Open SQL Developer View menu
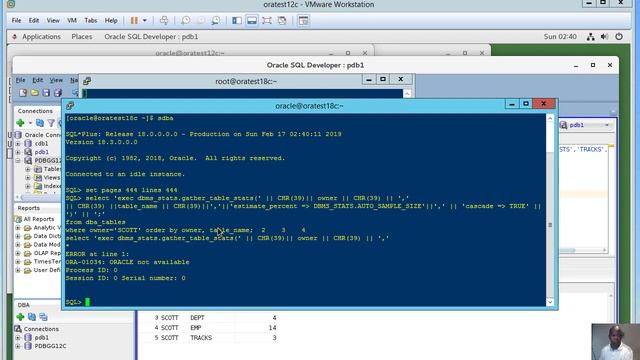Screen dimensions: 640x360 (x=56, y=80)
